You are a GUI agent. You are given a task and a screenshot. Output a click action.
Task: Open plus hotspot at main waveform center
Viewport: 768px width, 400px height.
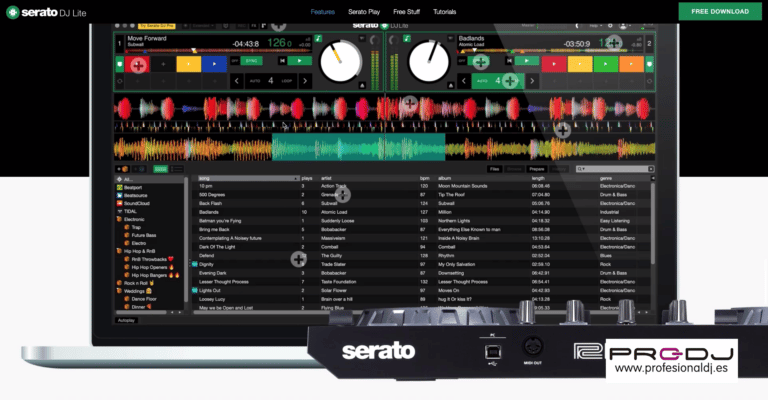coord(409,104)
